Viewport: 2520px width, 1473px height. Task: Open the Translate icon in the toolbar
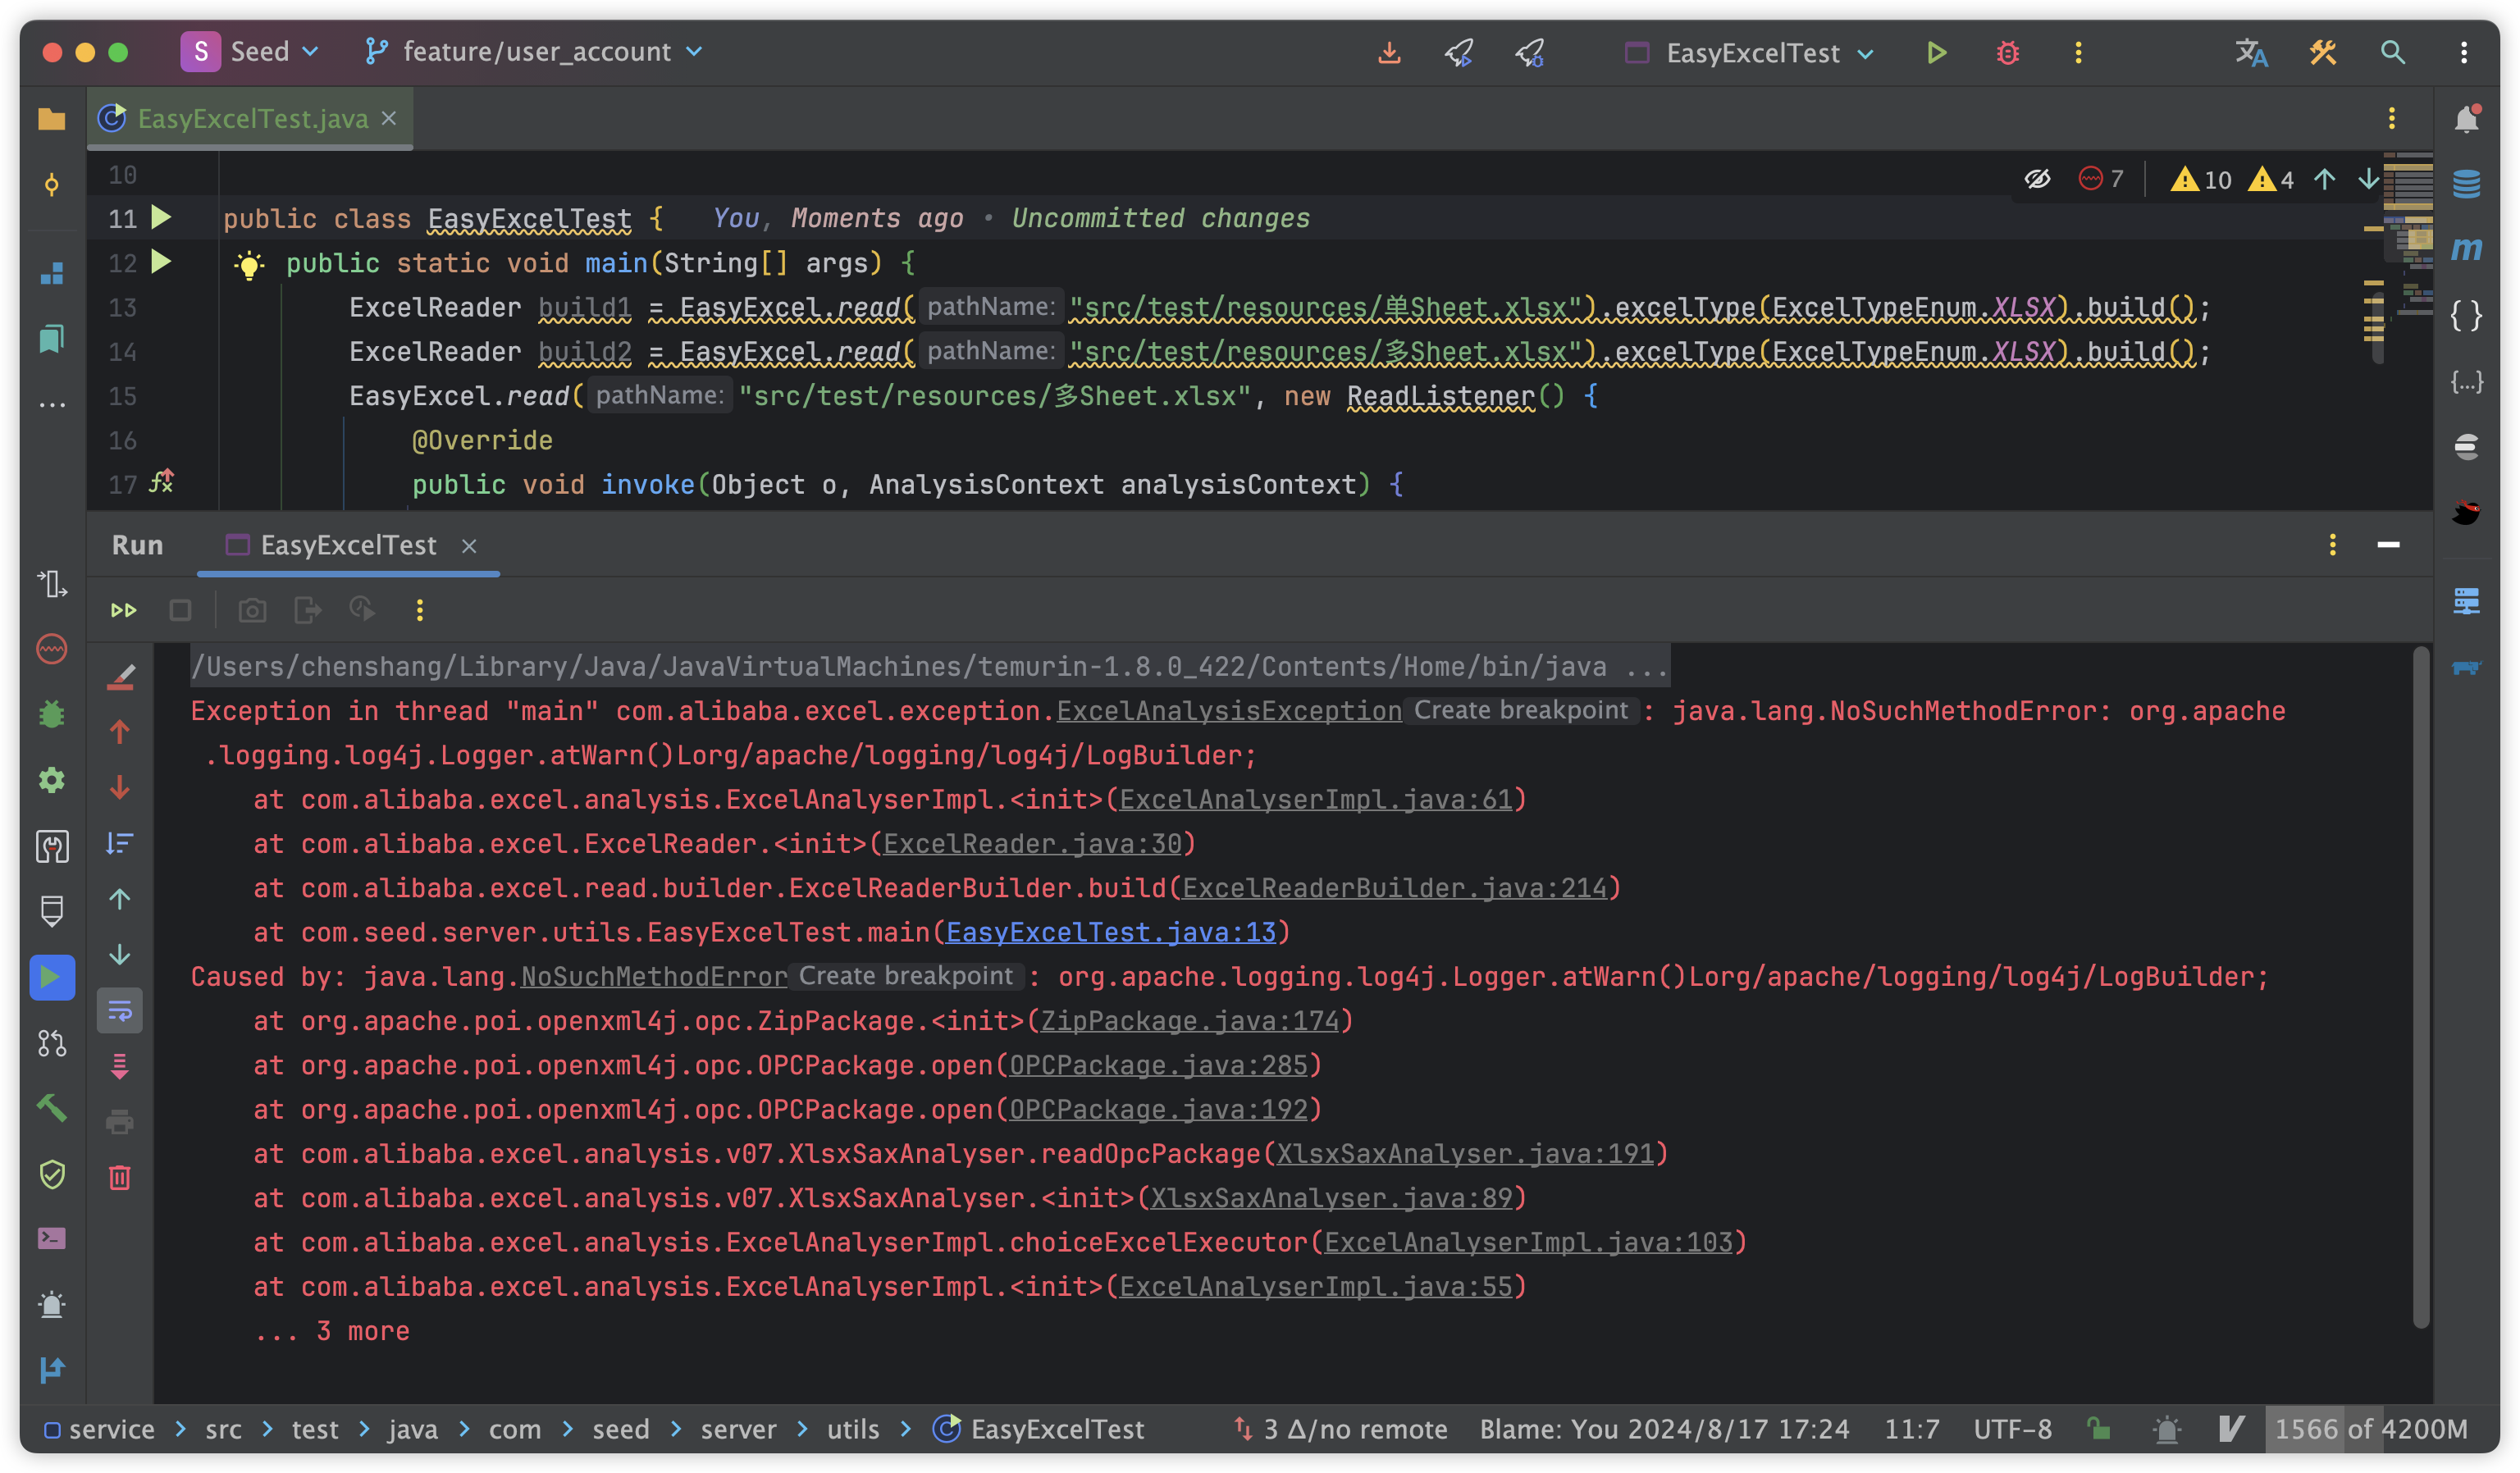coord(2251,52)
